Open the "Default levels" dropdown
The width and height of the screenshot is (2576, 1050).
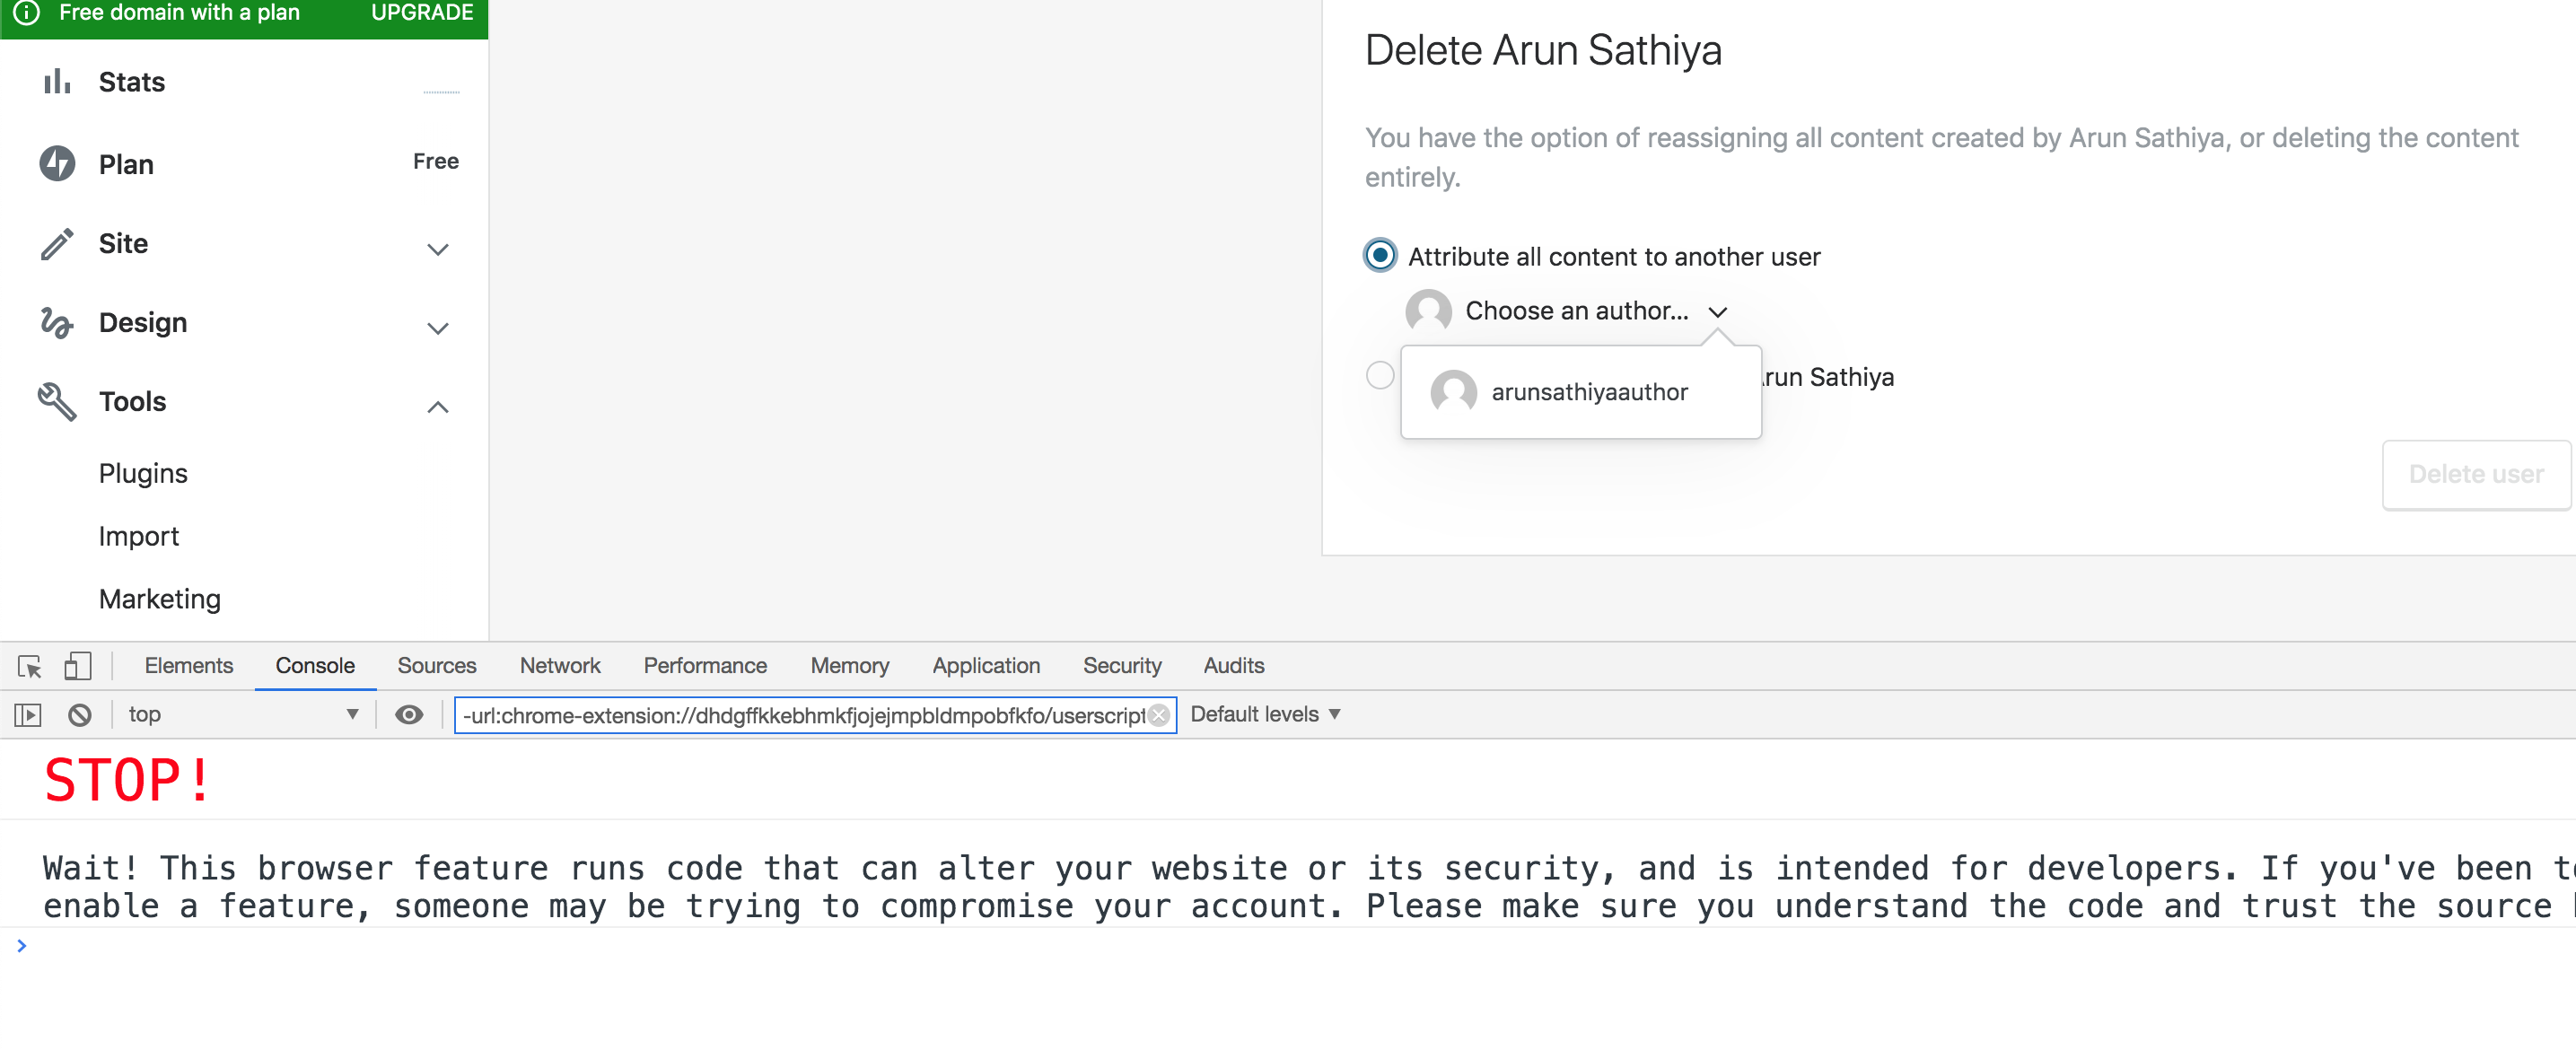point(1266,714)
